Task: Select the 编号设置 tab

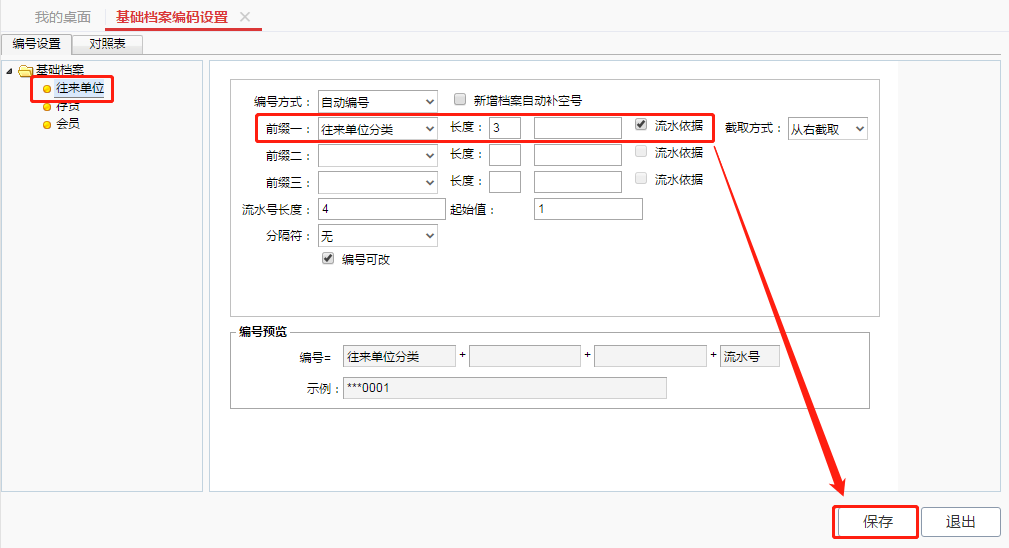Action: (x=36, y=44)
